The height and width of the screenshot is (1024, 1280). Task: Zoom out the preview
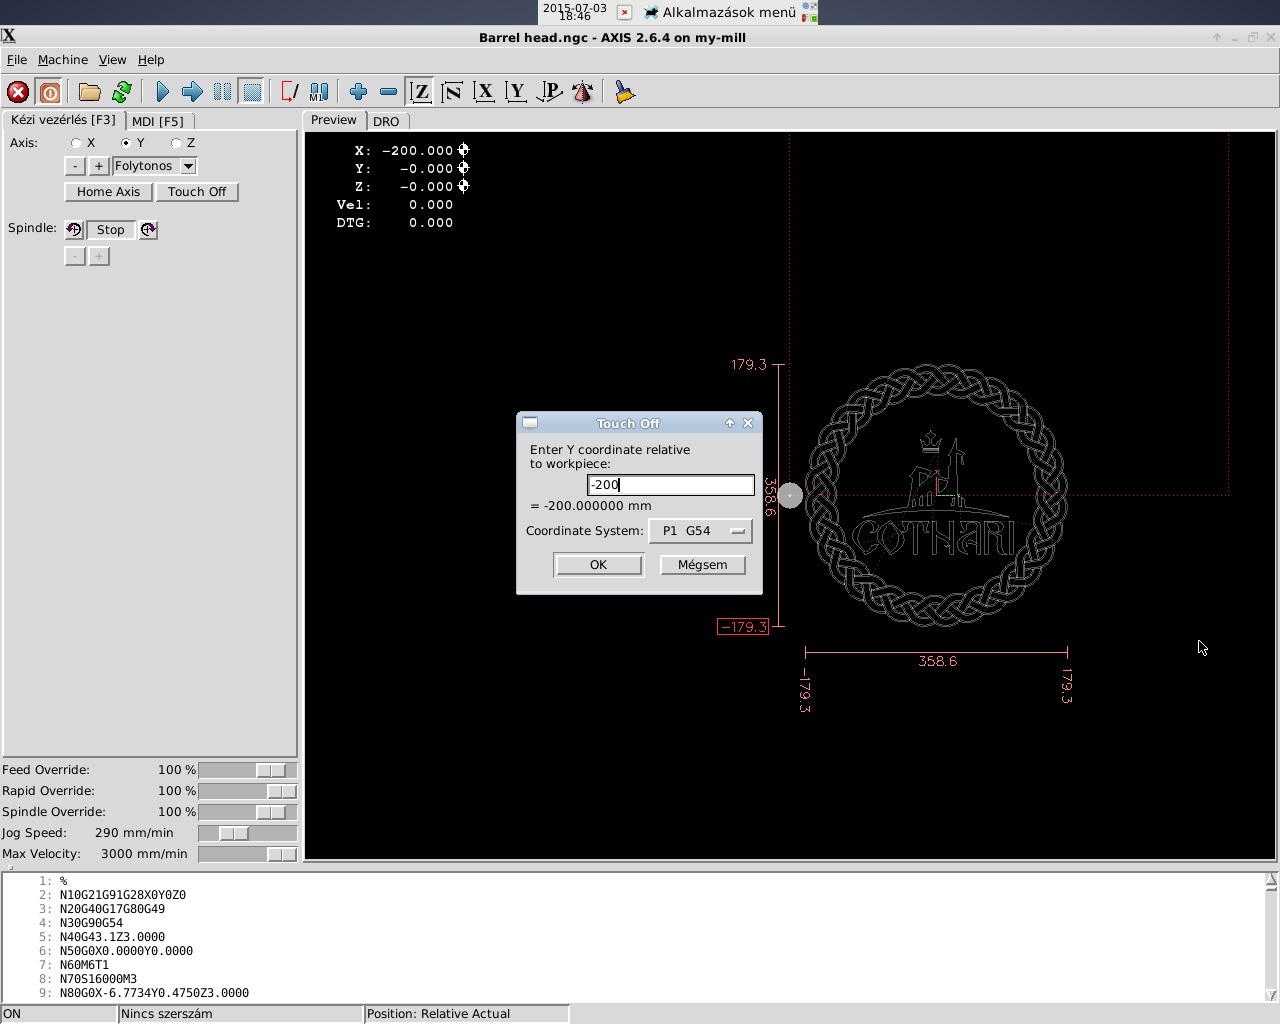[x=388, y=92]
